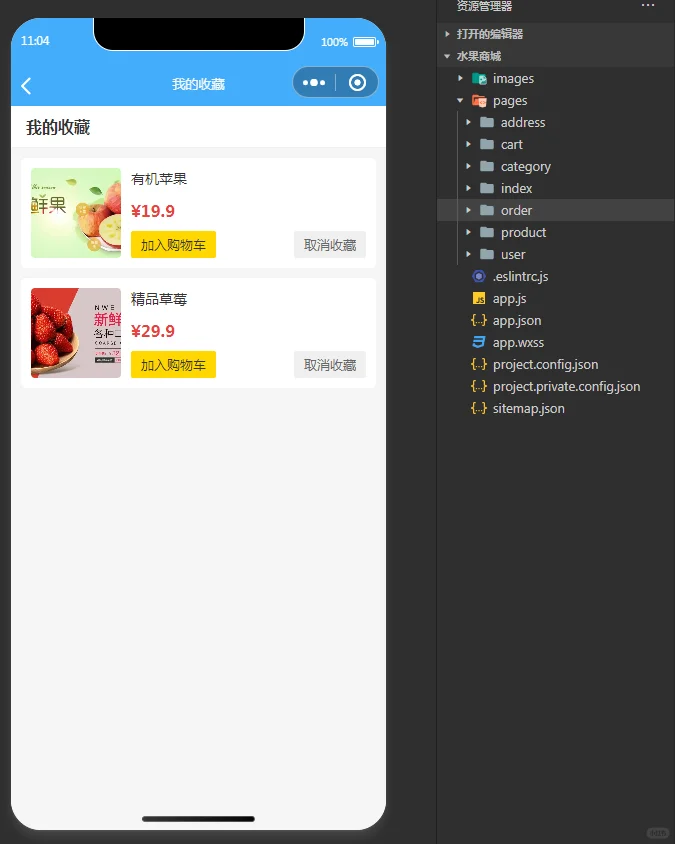Click the braces icon beside project.private.config.json
The image size is (675, 844).
tap(479, 386)
